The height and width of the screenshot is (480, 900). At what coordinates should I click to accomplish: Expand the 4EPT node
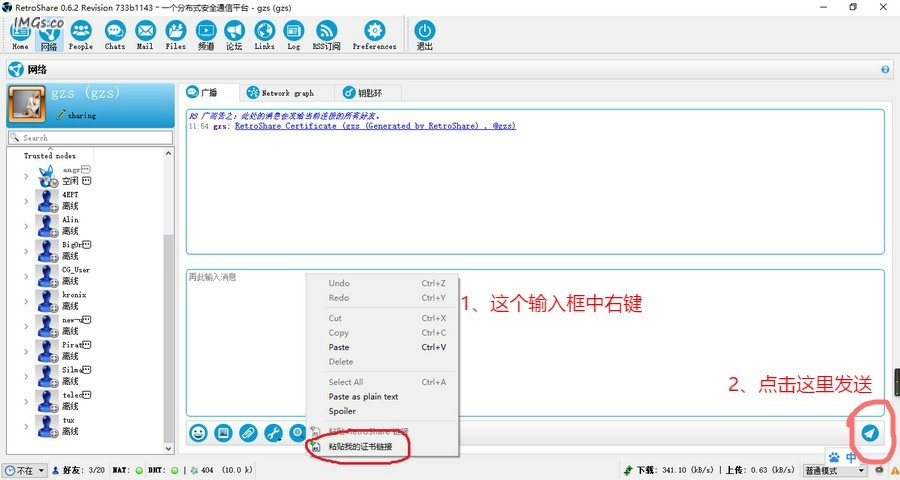point(26,201)
